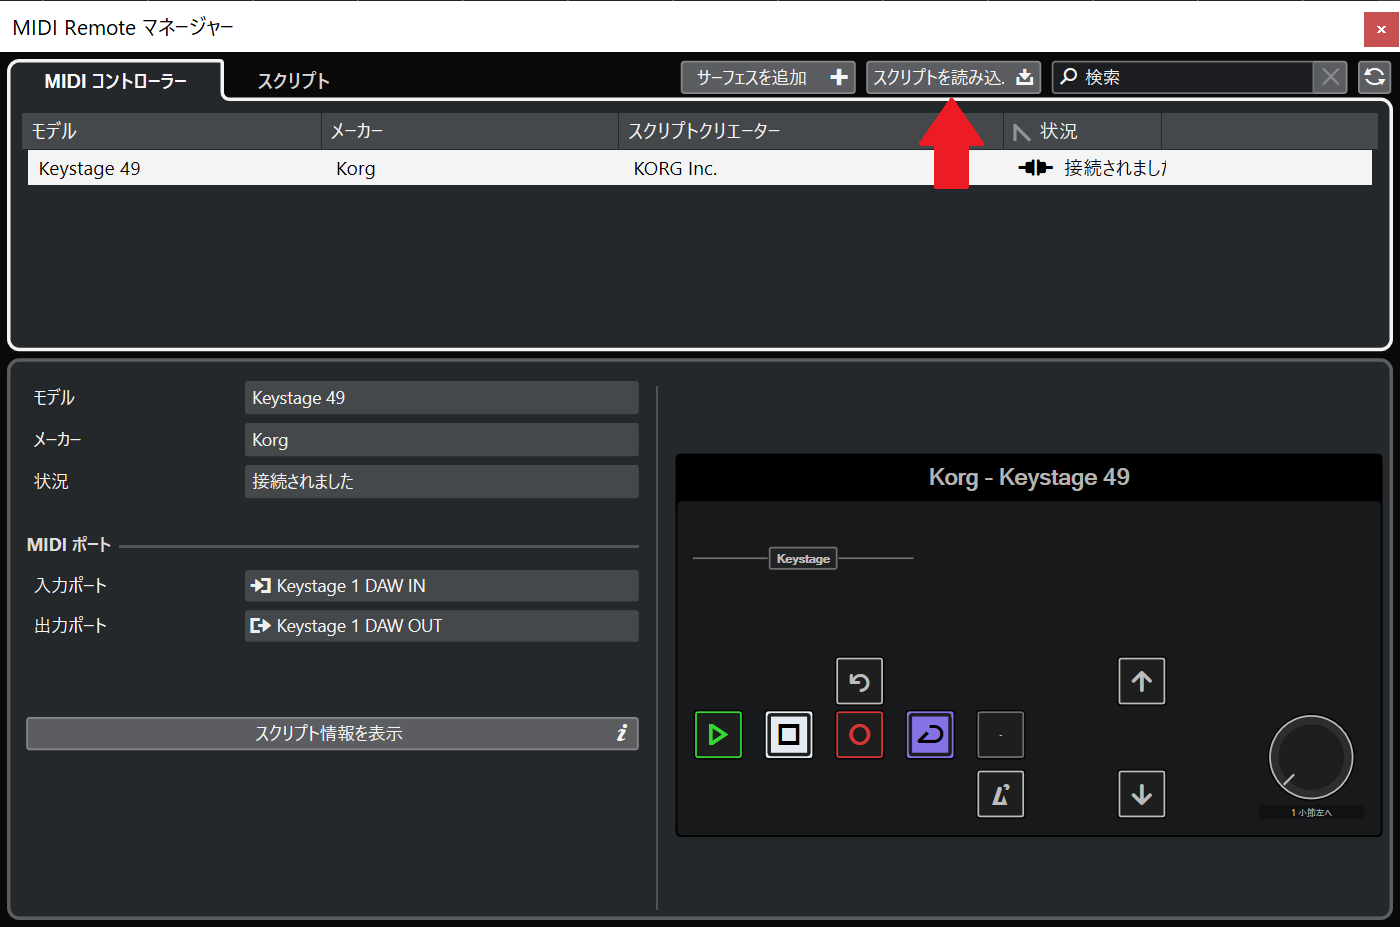Viewport: 1400px width, 927px height.
Task: Click the connection plug icon in status column
Action: point(1035,168)
